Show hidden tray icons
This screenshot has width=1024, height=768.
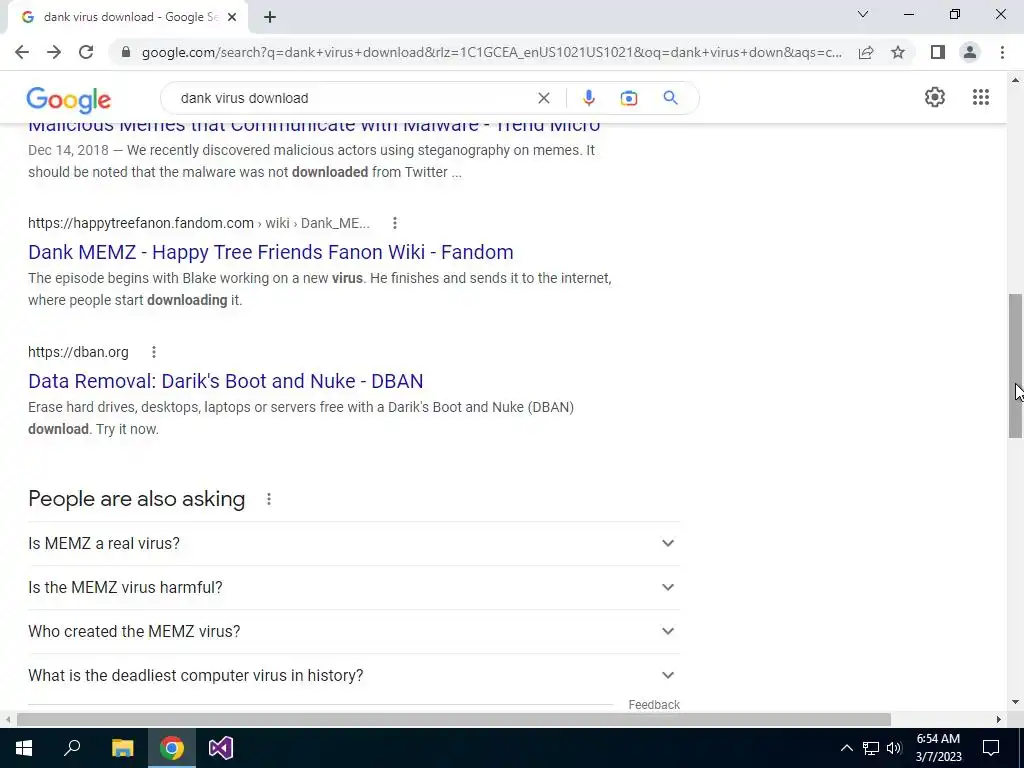tap(846, 748)
